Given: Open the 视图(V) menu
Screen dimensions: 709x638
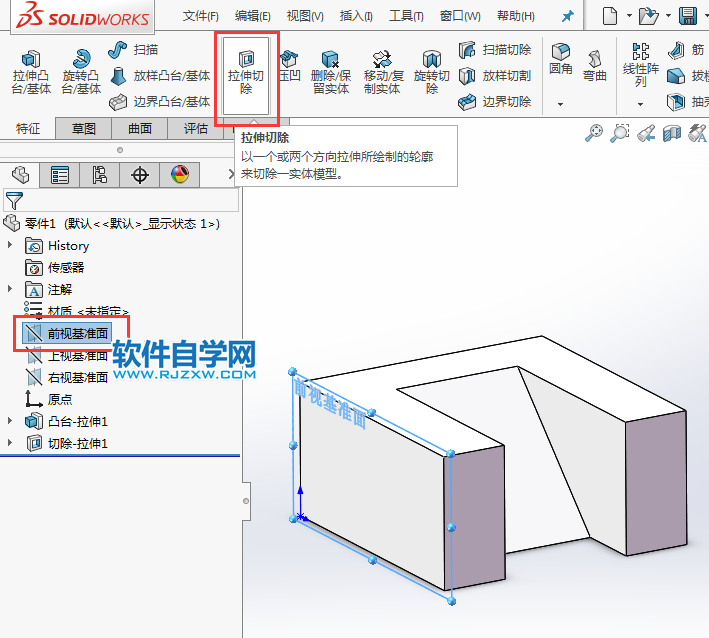Looking at the screenshot, I should pyautogui.click(x=305, y=17).
